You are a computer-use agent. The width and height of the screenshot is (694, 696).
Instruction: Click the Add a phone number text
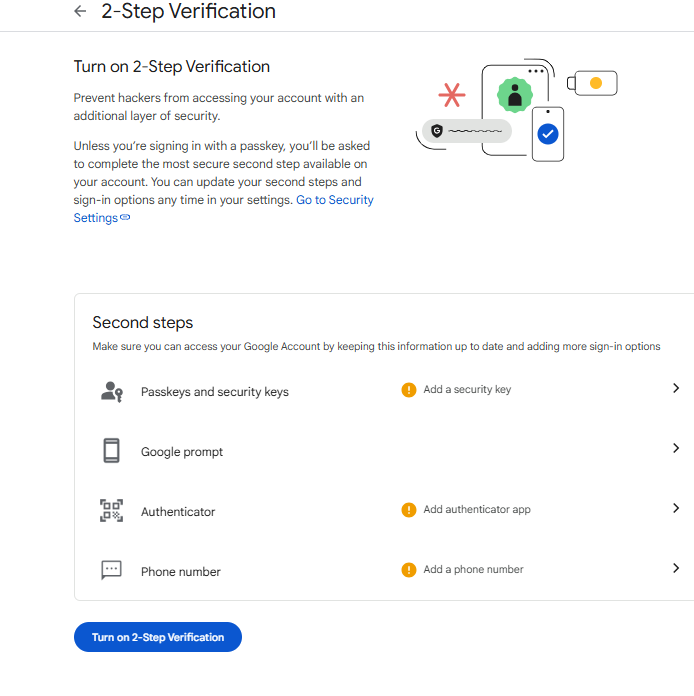click(473, 569)
